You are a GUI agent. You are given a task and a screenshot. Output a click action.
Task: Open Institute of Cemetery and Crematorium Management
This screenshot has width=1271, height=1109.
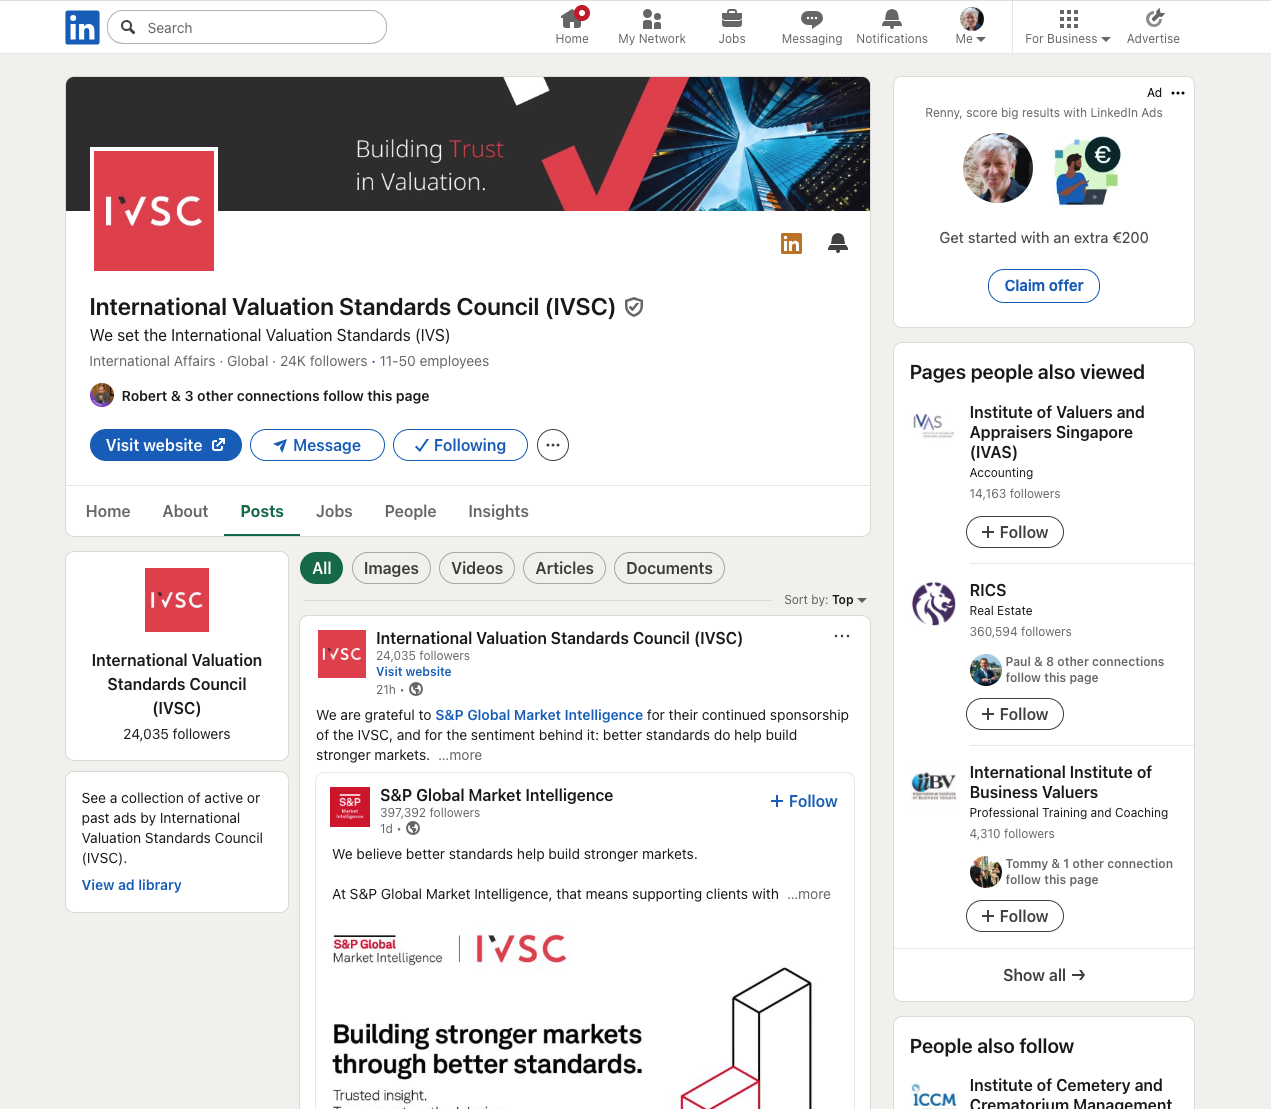pyautogui.click(x=1070, y=1094)
